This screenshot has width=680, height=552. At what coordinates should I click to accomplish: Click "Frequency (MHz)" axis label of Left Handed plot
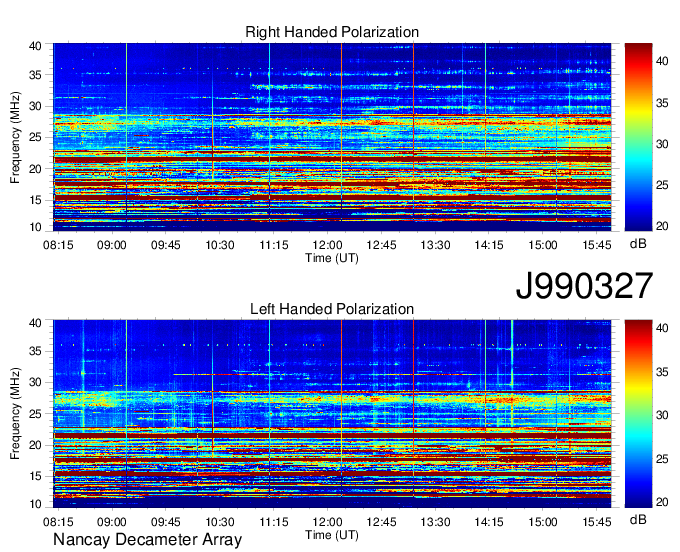(x=15, y=414)
